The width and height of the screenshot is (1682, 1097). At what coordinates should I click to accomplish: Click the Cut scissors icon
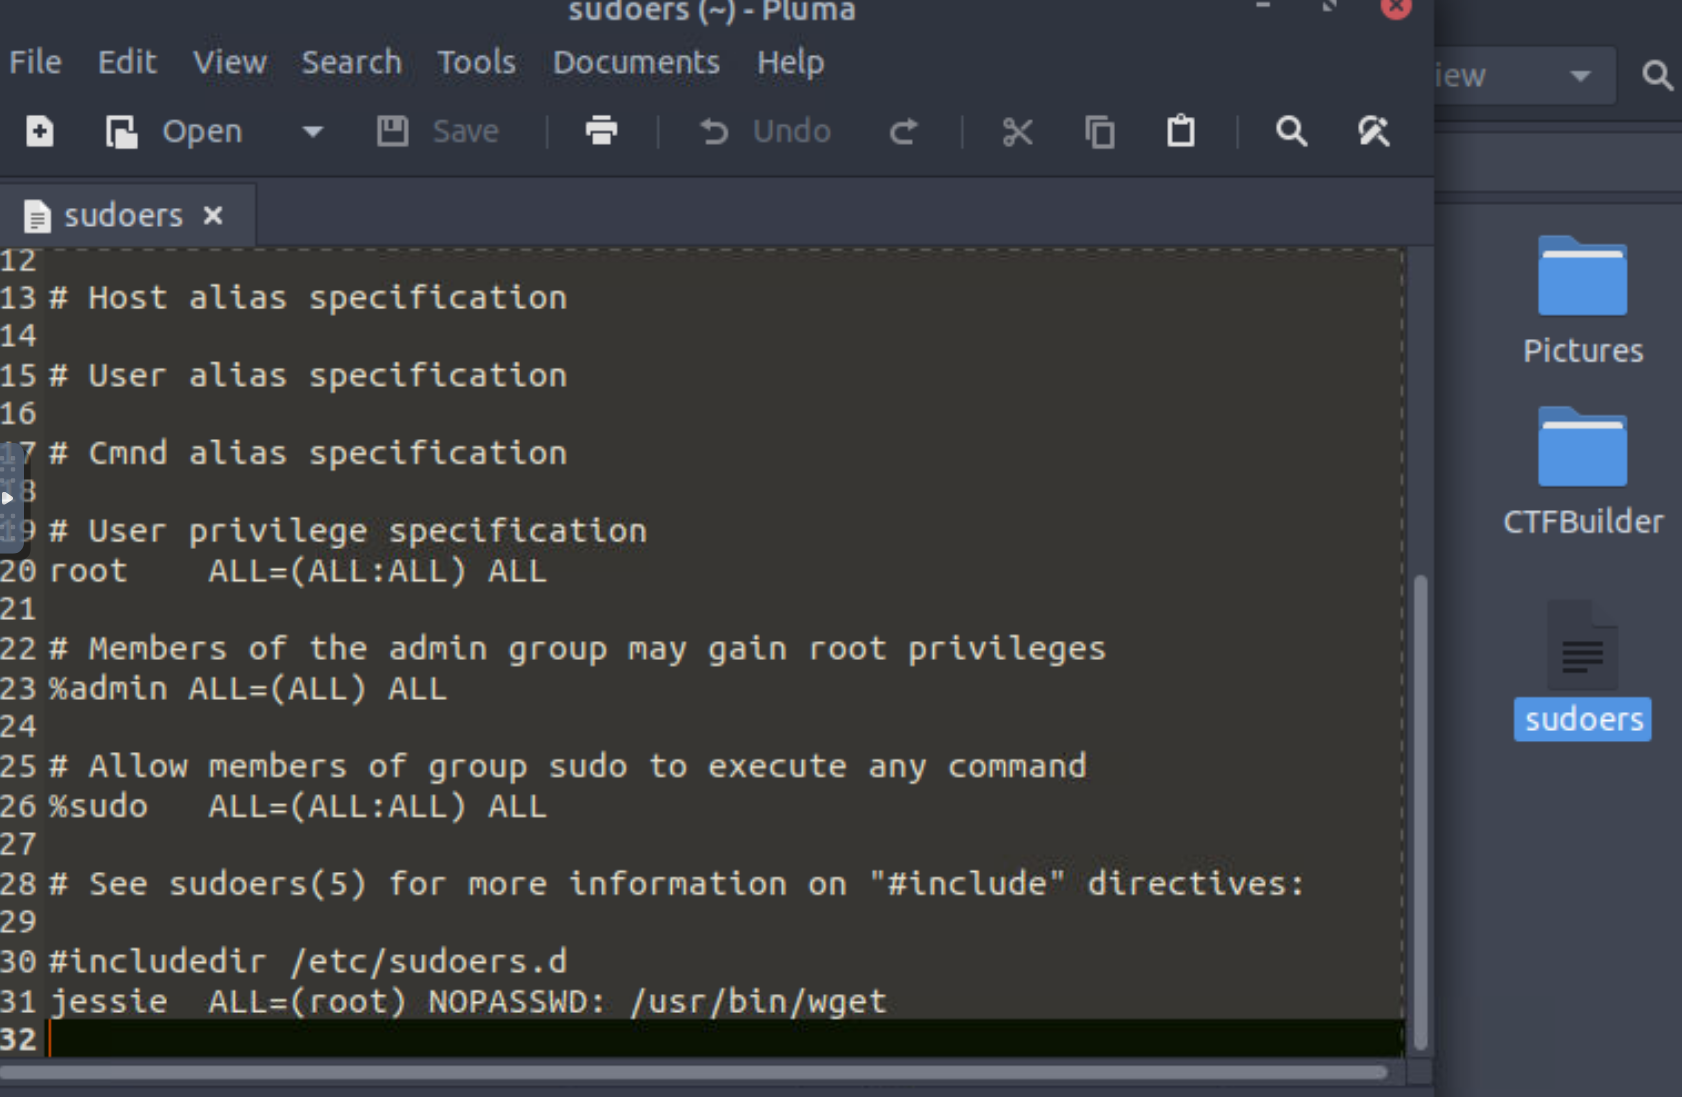(1017, 131)
